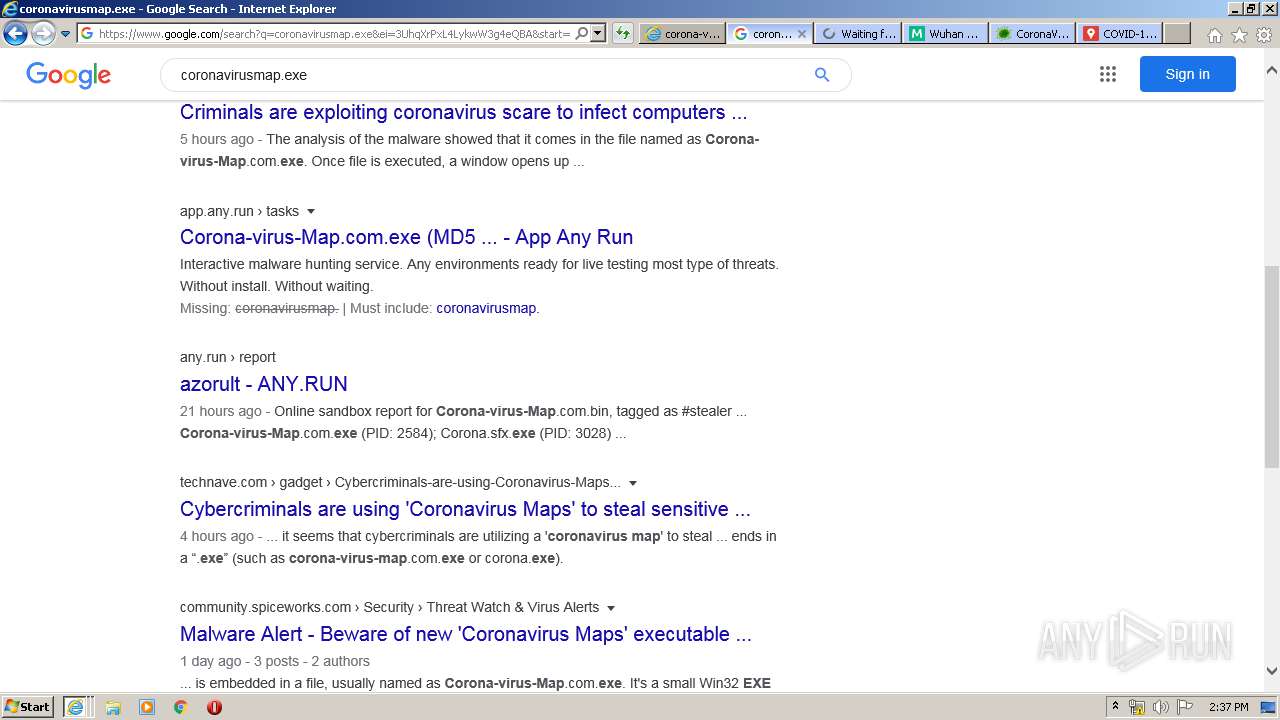Click the address bar search magnifier icon
Viewport: 1280px width, 720px height.
pos(582,33)
